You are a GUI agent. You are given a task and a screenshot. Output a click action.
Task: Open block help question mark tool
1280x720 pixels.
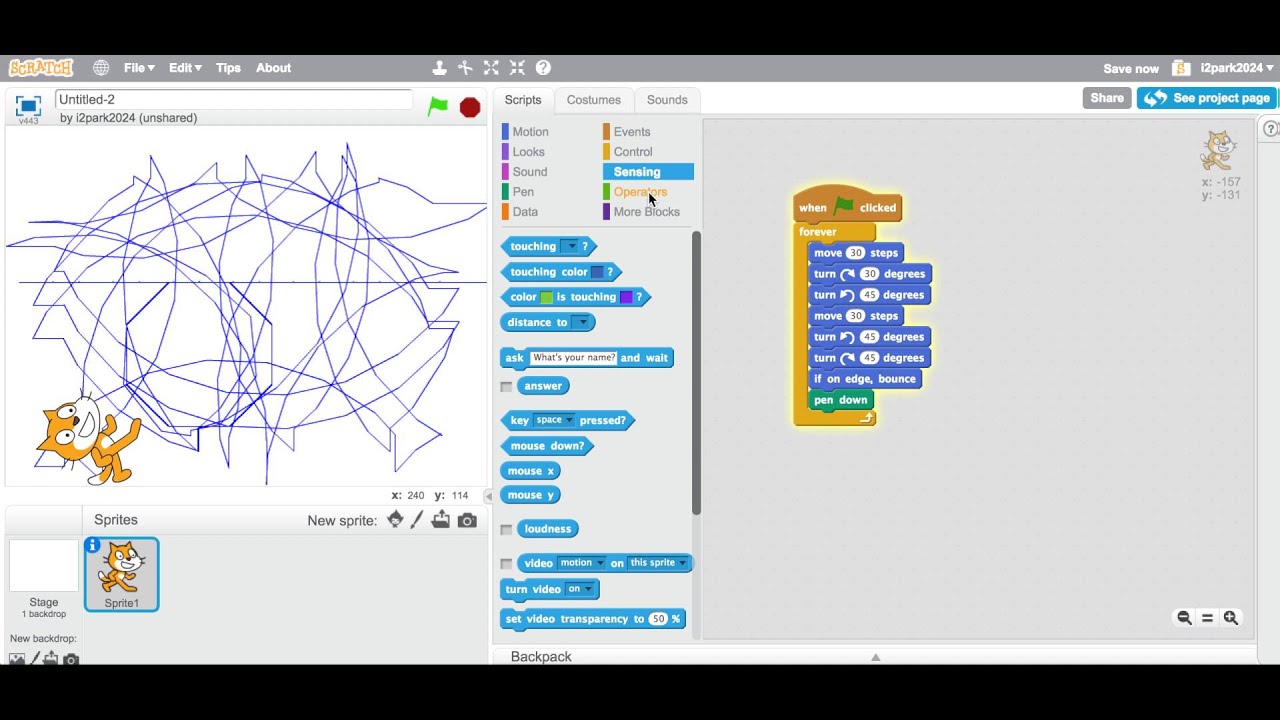click(543, 68)
